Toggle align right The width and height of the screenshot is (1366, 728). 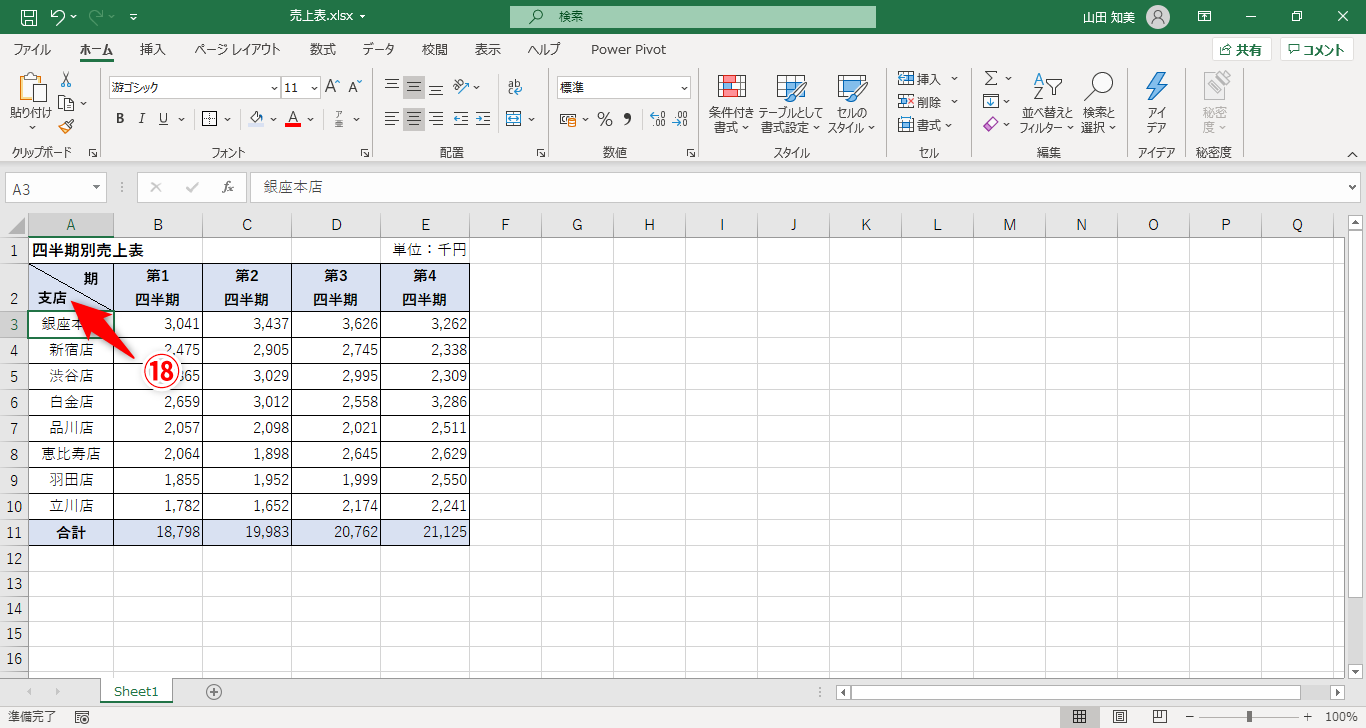pos(436,119)
